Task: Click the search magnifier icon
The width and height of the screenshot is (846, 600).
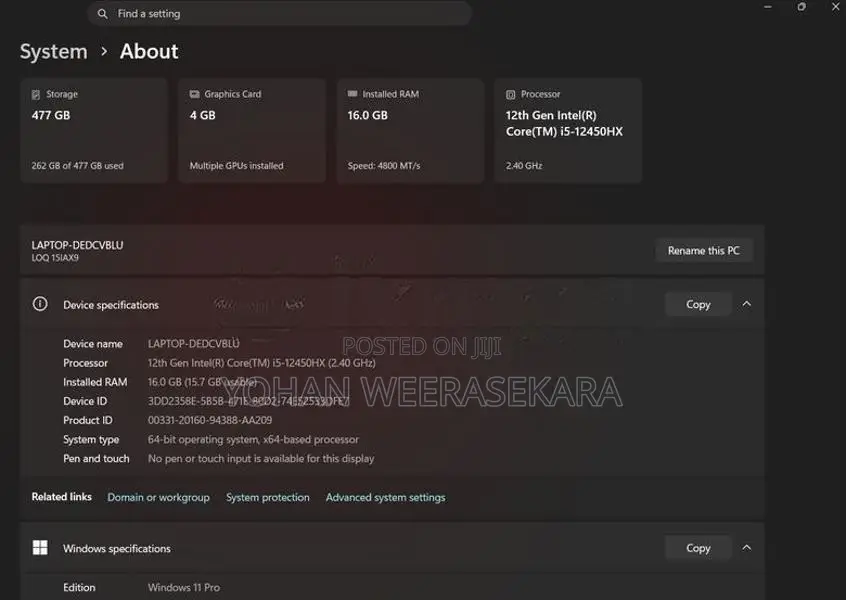Action: 103,13
